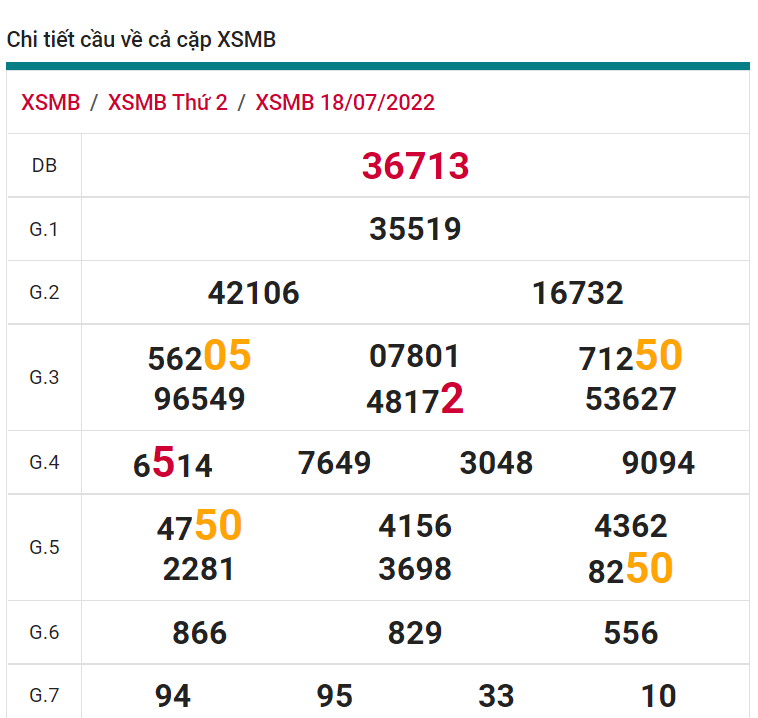758x718 pixels.
Task: Click G.7 number 94
Action: (x=173, y=695)
